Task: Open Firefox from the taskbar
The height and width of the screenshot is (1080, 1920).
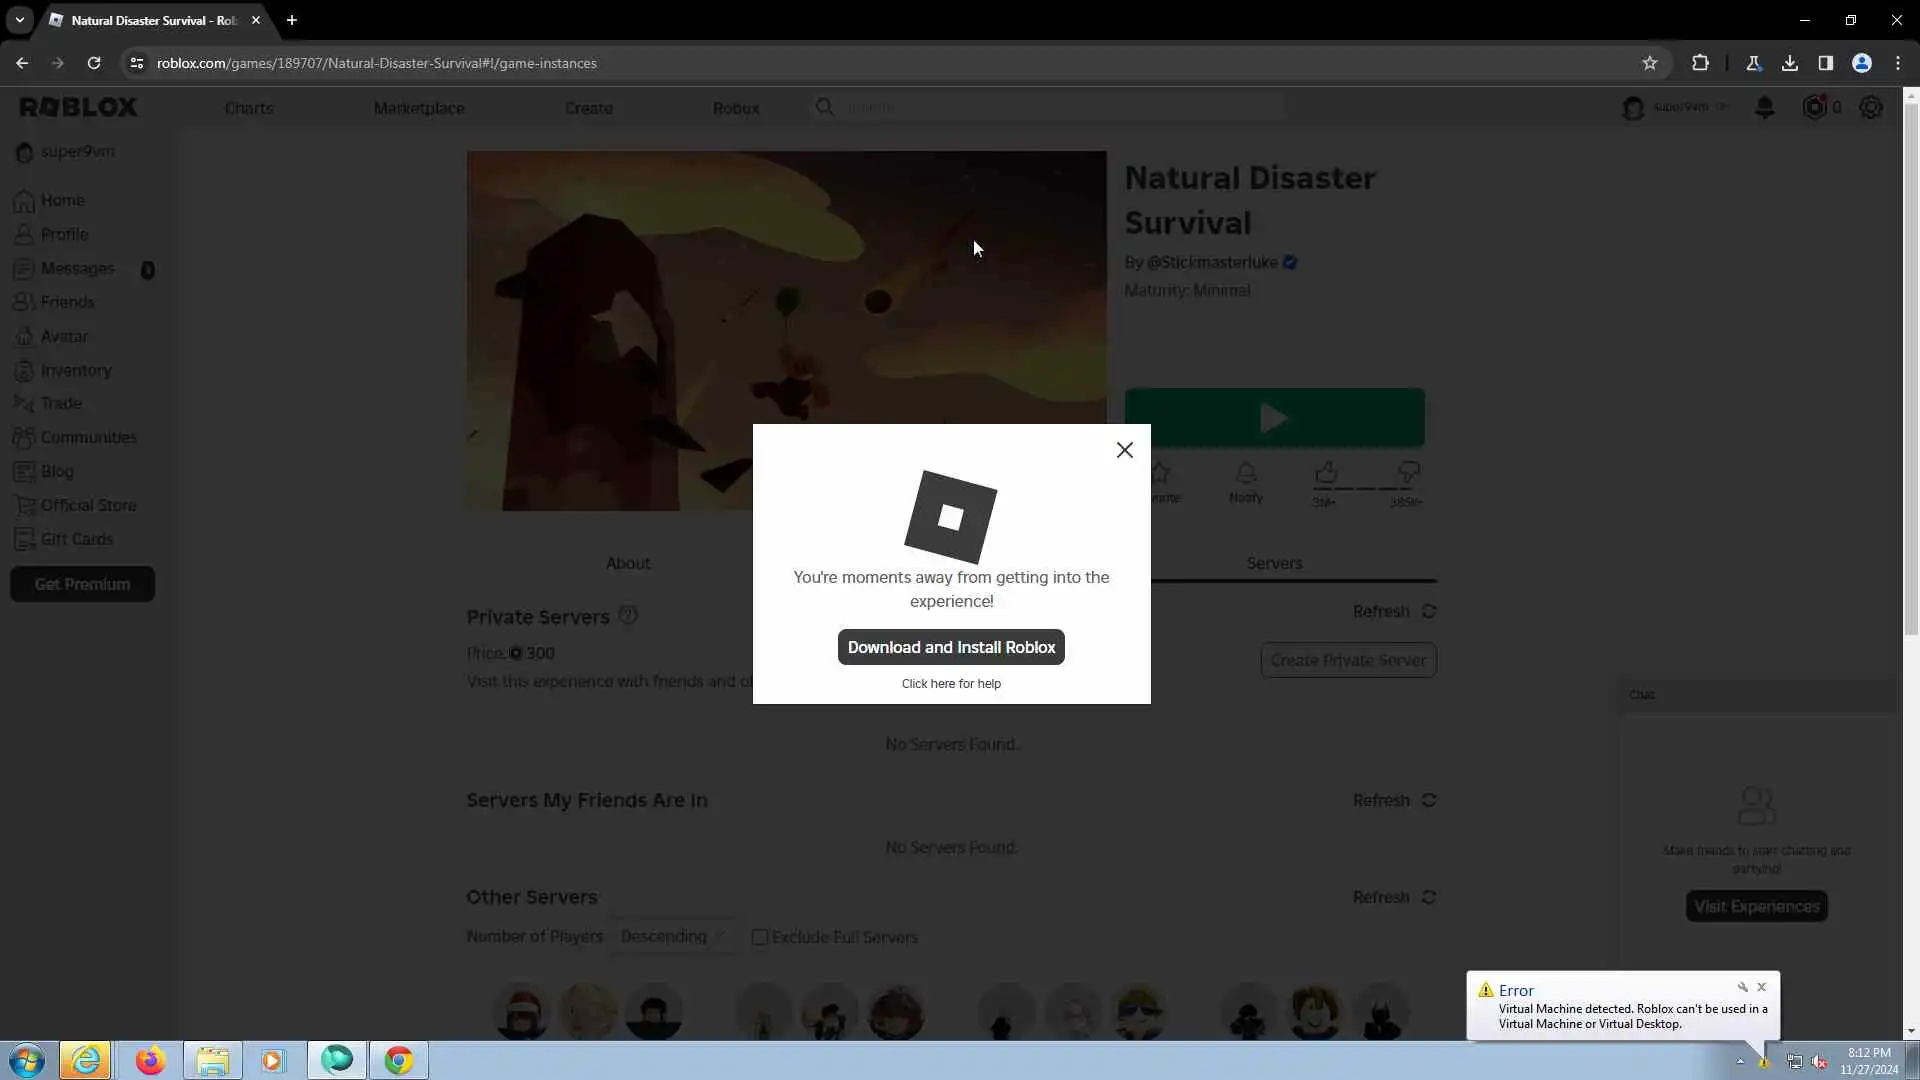Action: tap(150, 1060)
